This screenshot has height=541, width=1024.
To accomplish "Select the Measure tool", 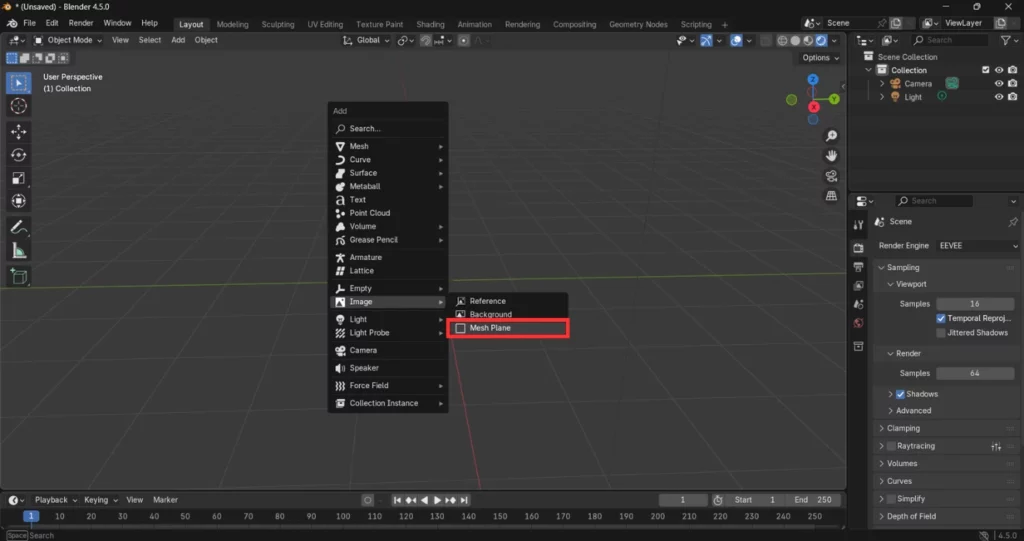I will pyautogui.click(x=18, y=250).
